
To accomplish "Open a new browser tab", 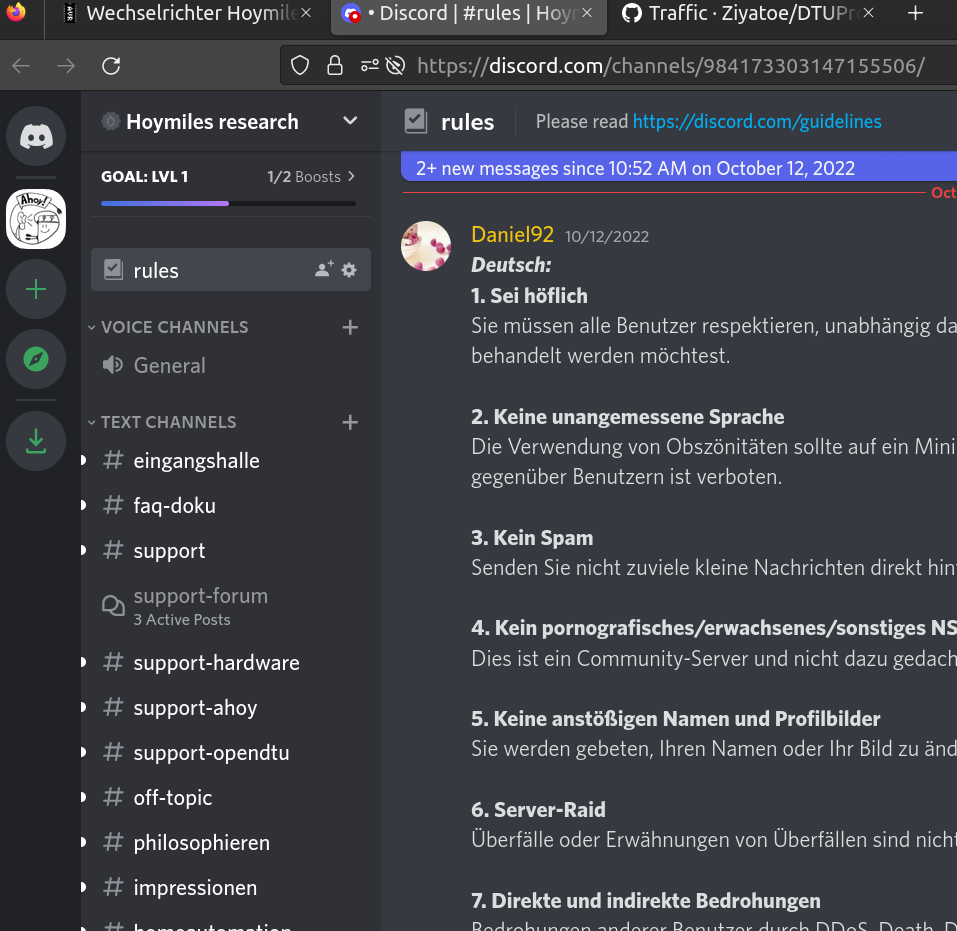I will (915, 13).
